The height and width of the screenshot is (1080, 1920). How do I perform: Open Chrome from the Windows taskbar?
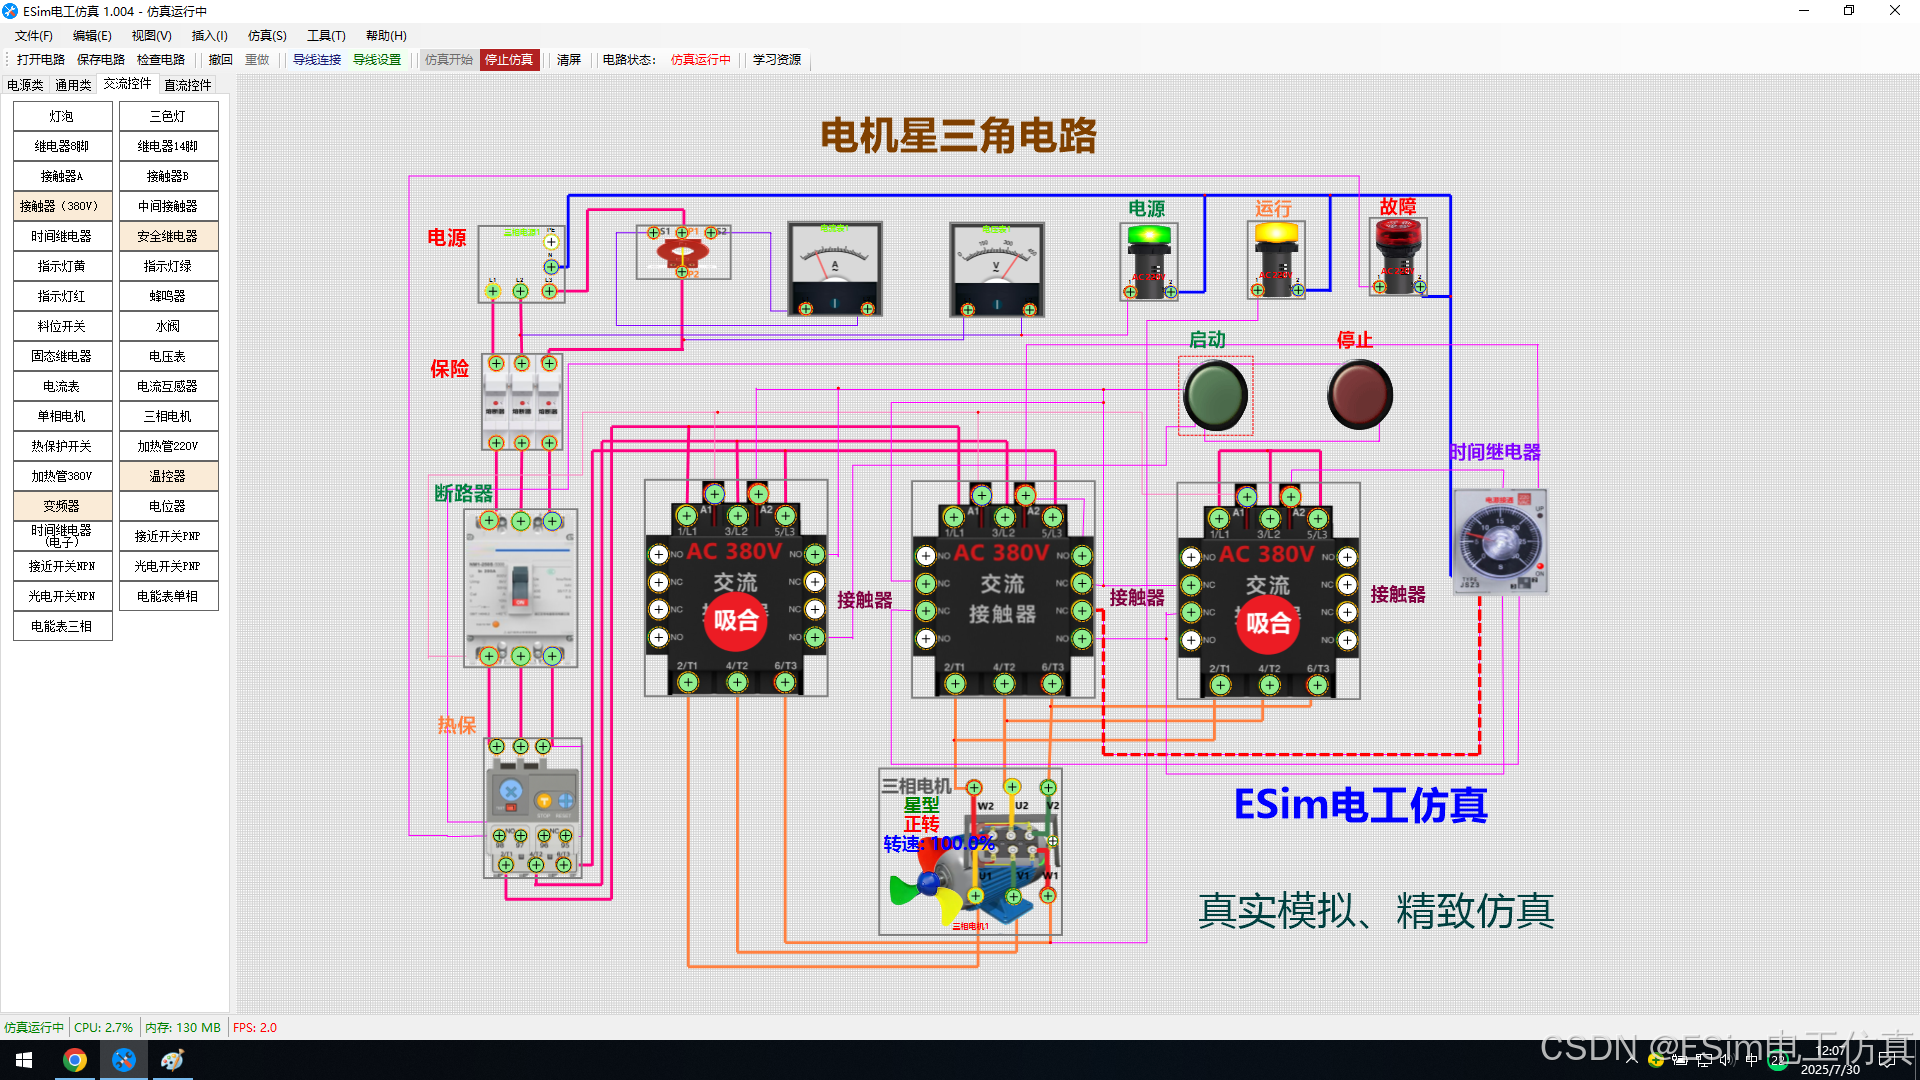(x=75, y=1060)
